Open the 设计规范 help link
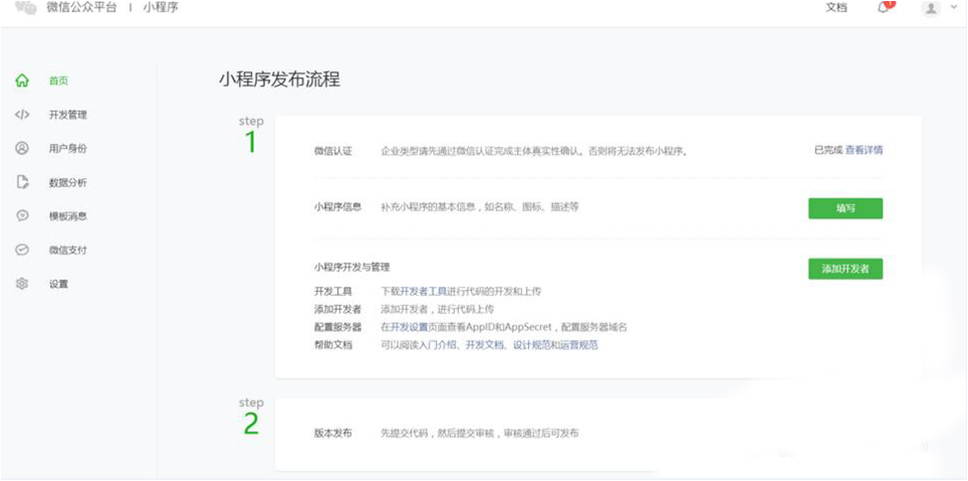This screenshot has height=481, width=968. [532, 345]
